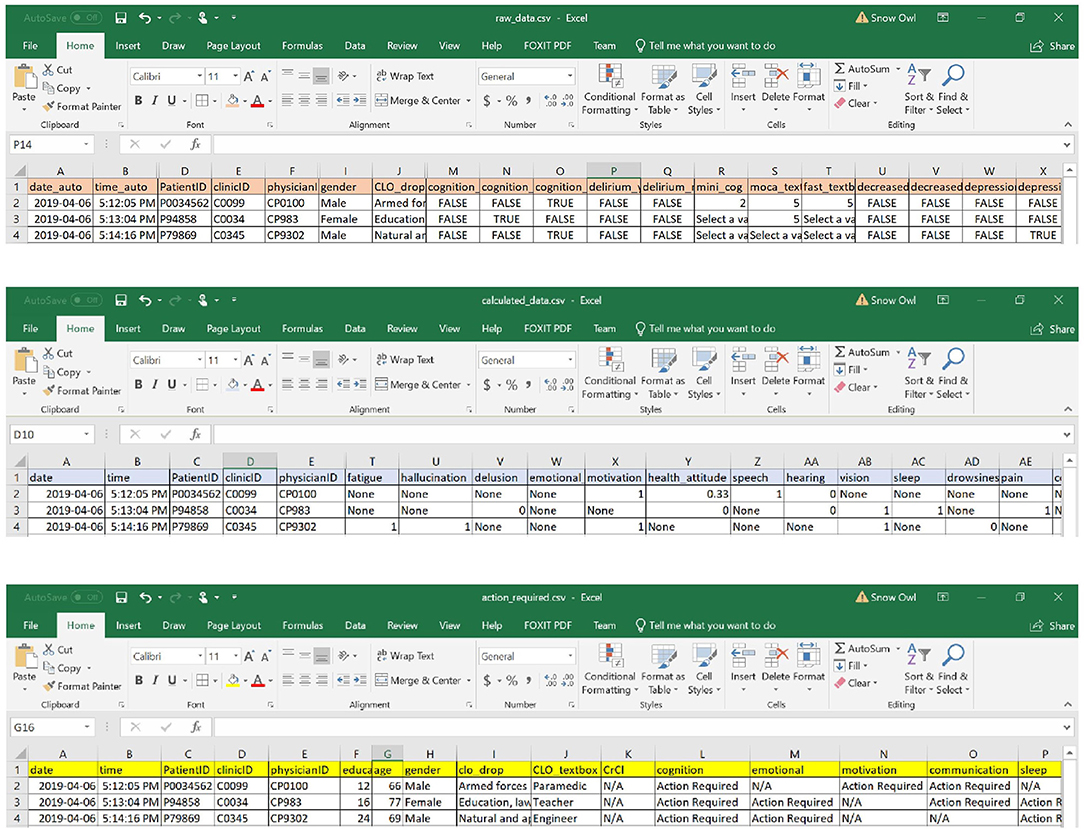The image size is (1084, 829).
Task: Click Merge & Center in raw_data.csv ribbon
Action: (423, 101)
